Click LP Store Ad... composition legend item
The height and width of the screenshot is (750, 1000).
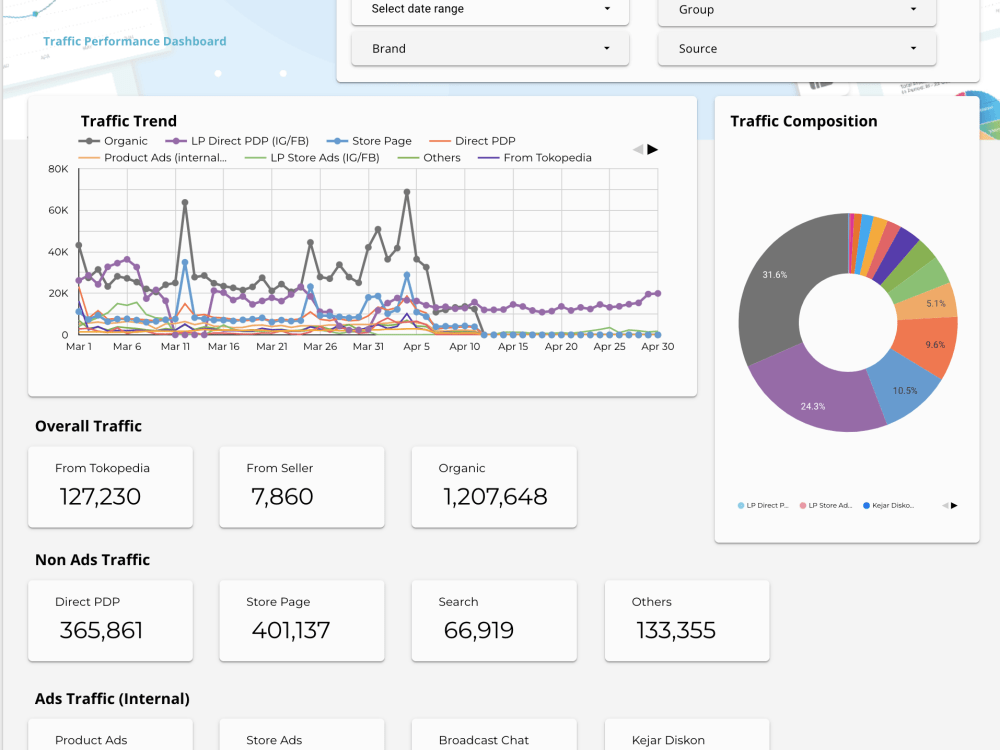point(825,505)
